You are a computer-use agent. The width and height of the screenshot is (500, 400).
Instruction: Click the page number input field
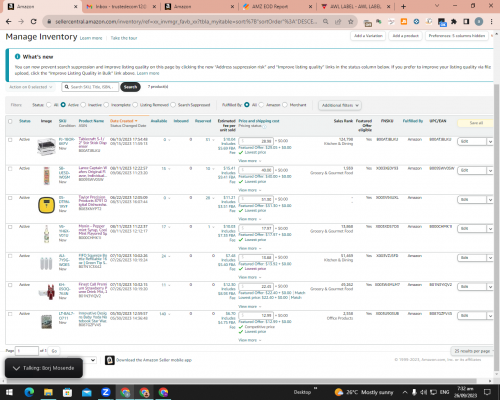pos(27,351)
